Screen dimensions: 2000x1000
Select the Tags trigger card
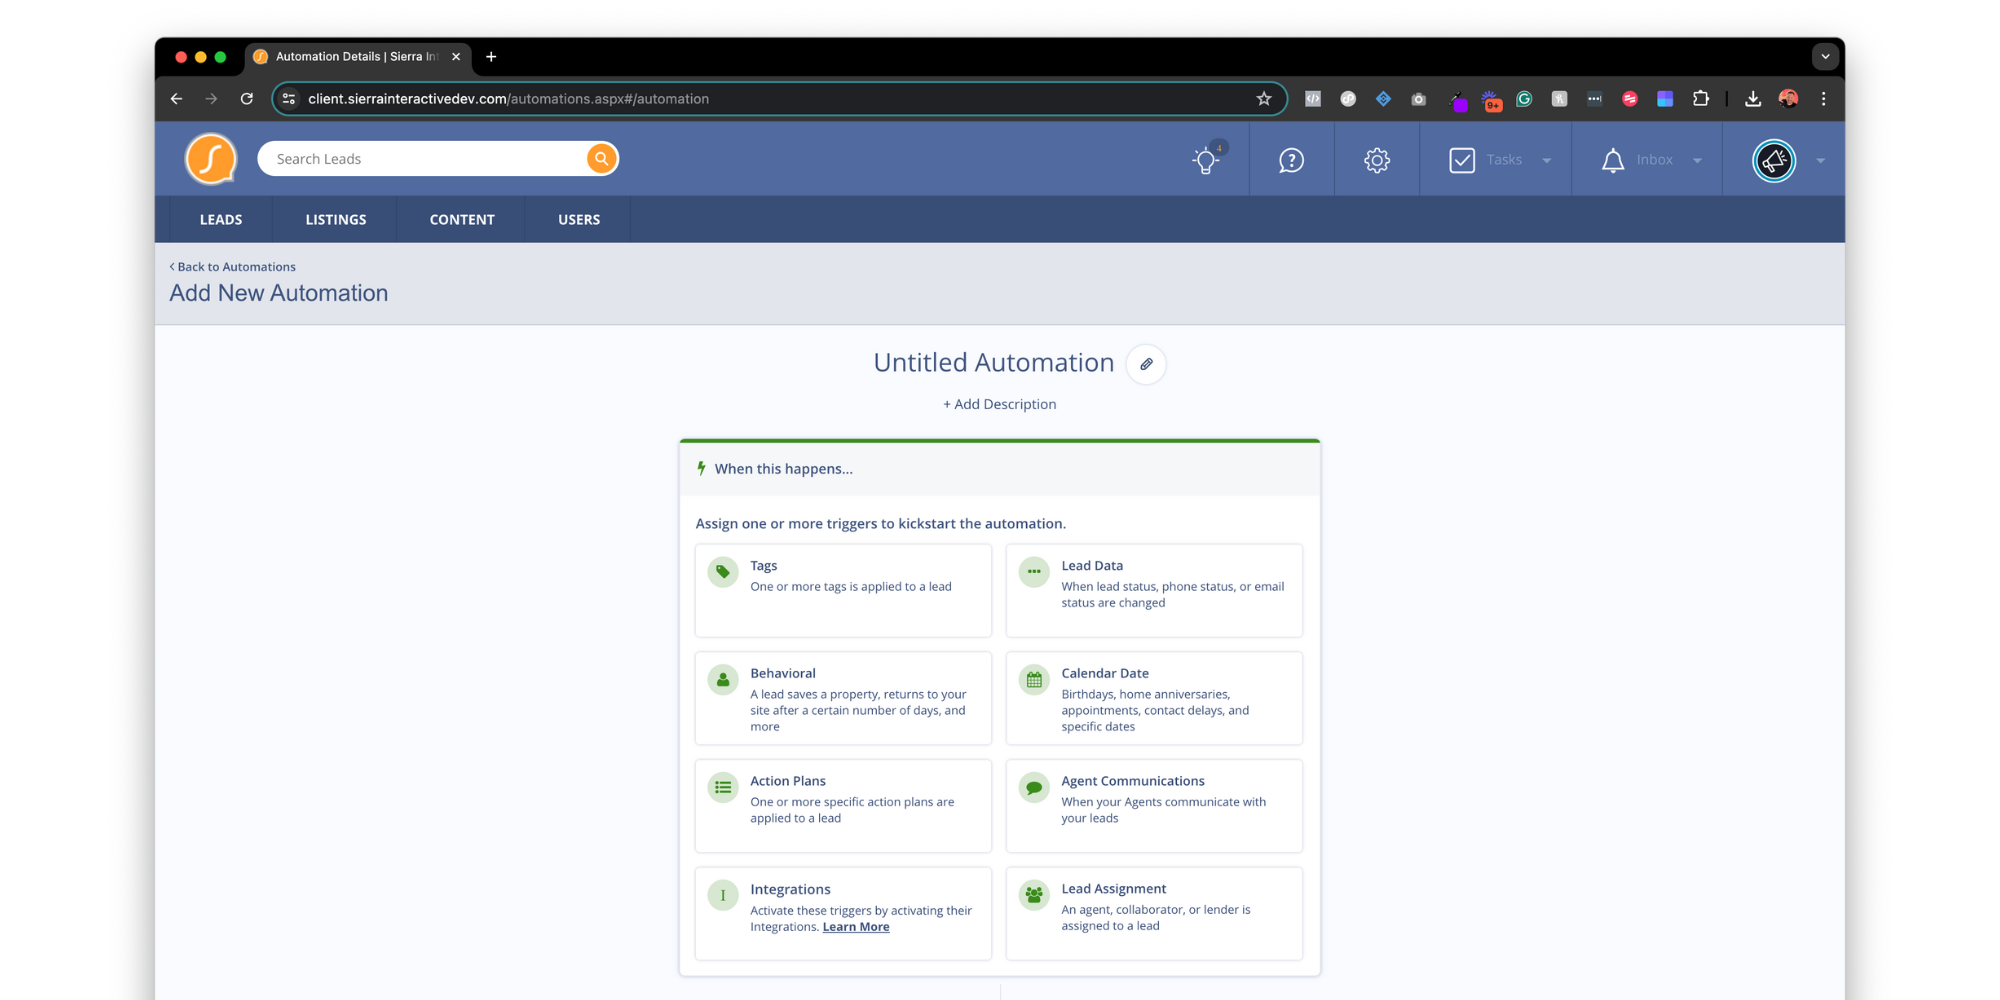tap(843, 590)
